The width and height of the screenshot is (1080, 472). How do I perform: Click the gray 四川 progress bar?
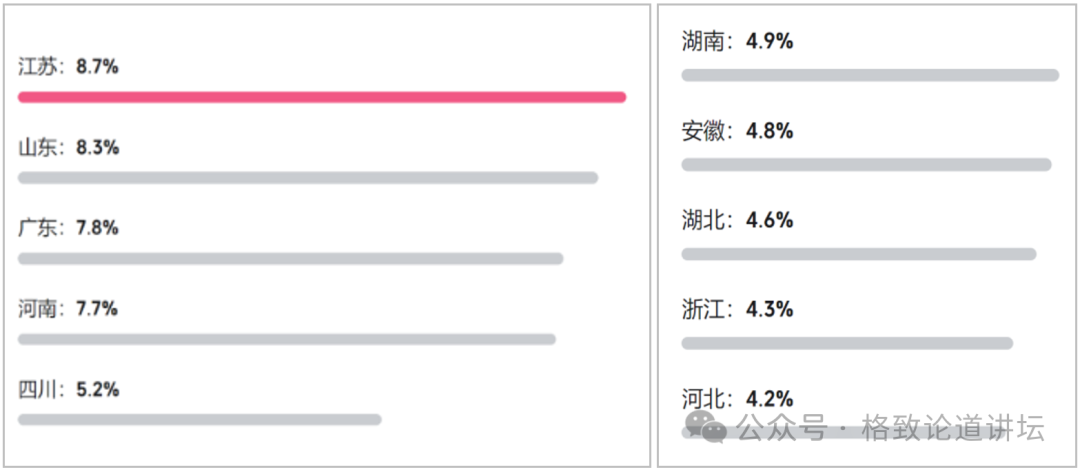(200, 420)
